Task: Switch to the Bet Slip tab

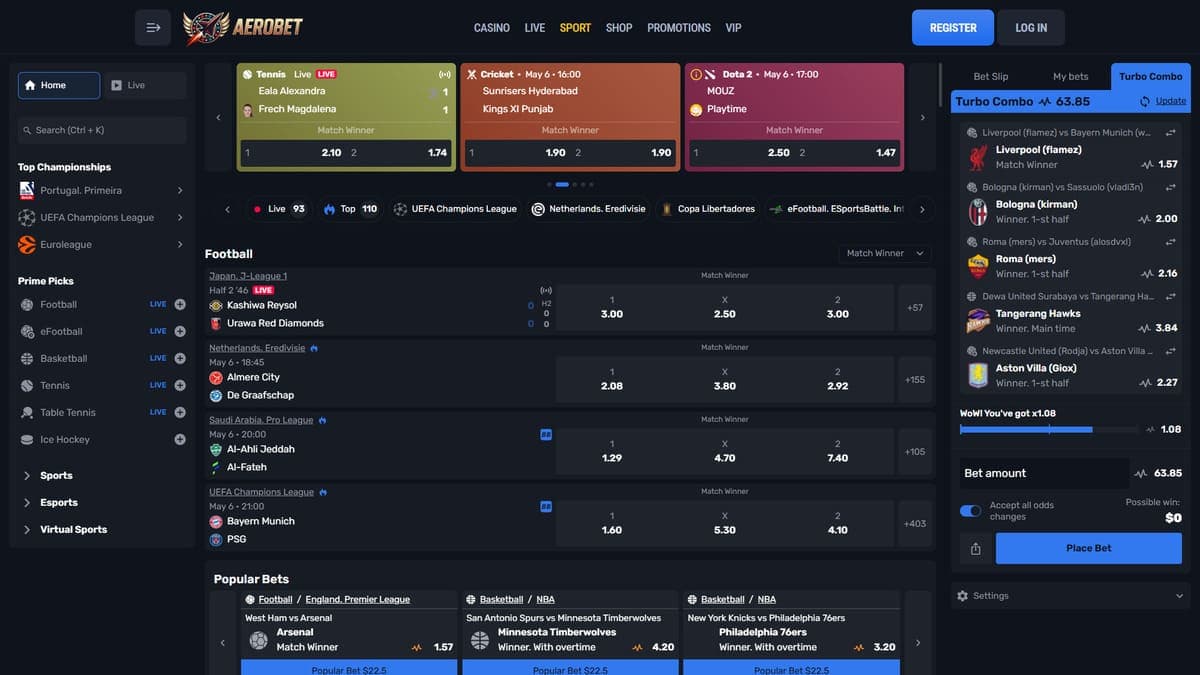Action: click(991, 76)
